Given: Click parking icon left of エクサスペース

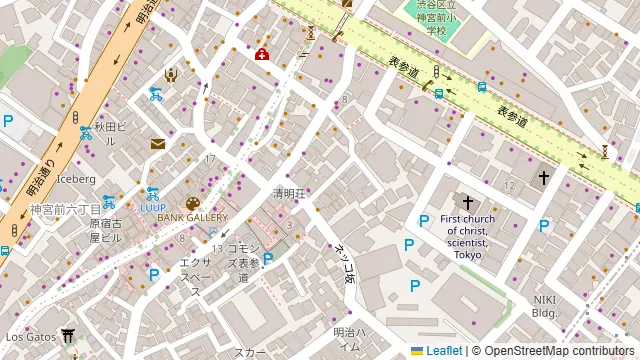Looking at the screenshot, I should coord(154,275).
